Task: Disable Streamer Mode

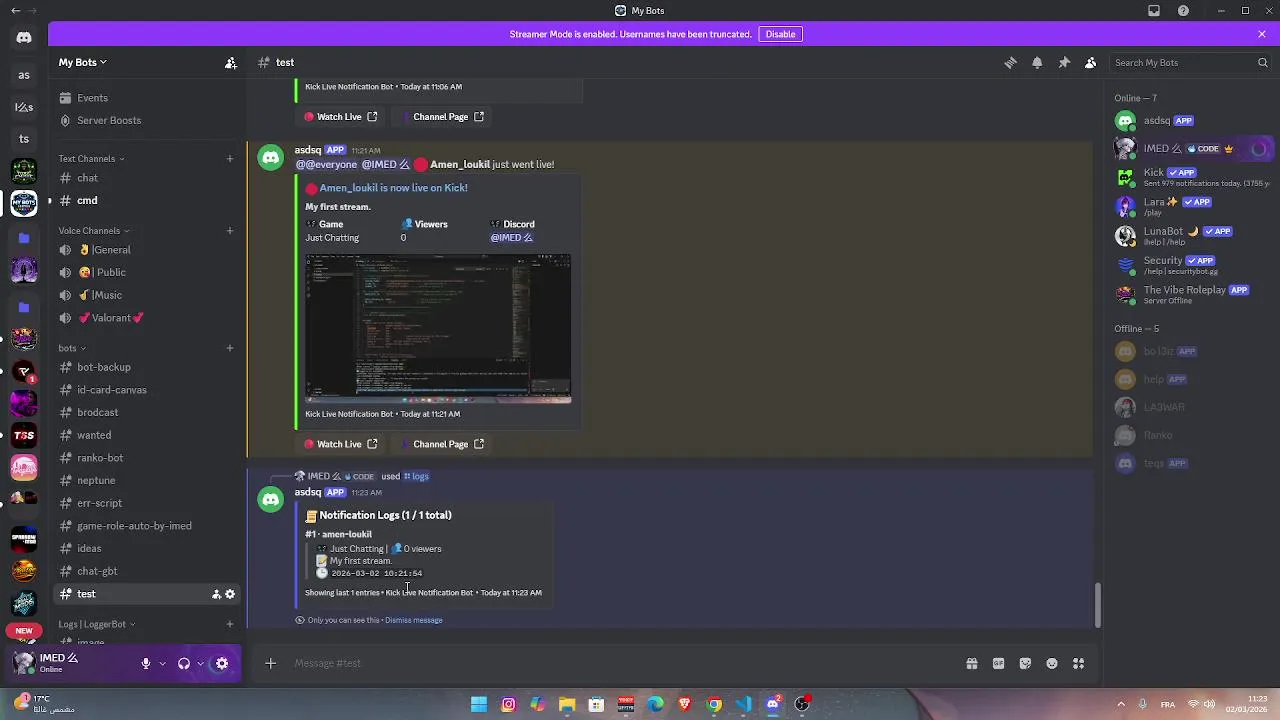Action: coord(780,34)
